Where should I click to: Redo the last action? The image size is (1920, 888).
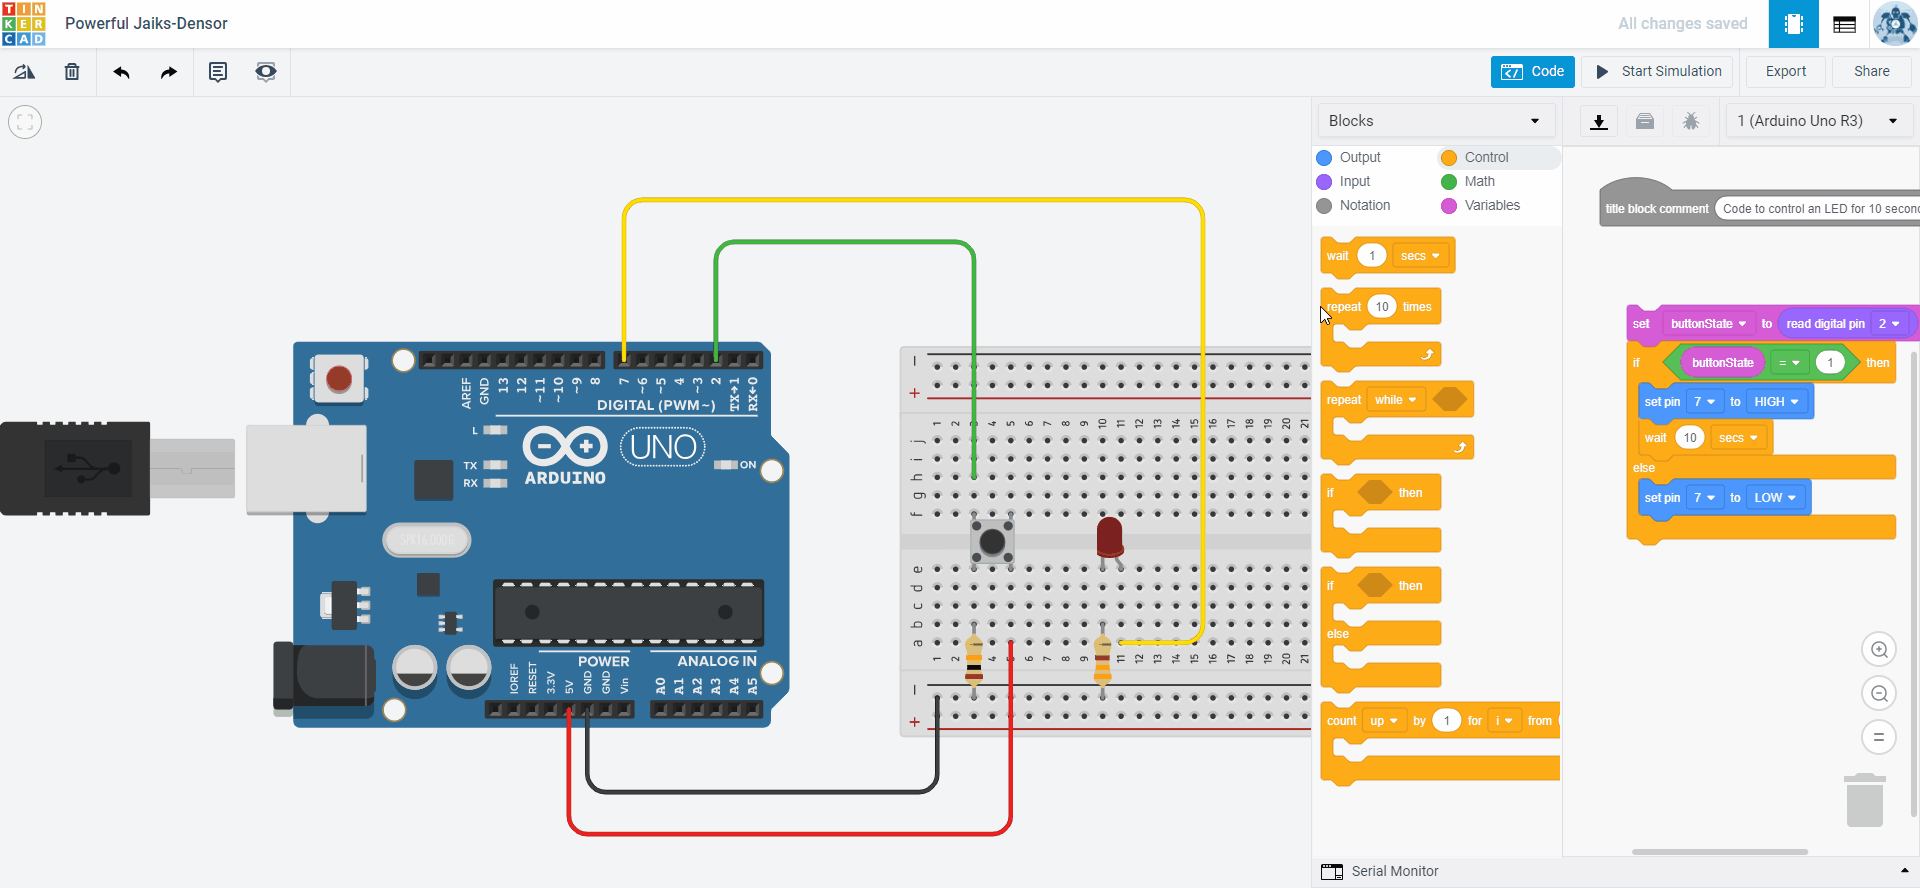(169, 72)
